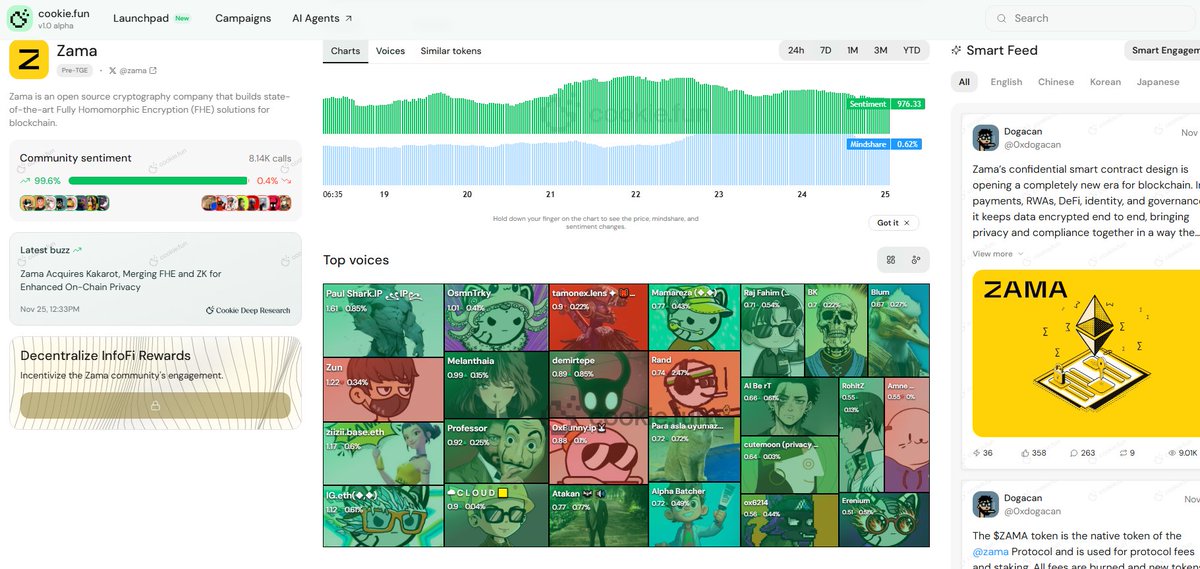Open the Smart Engagement sort dropdown
Viewport: 1200px width, 569px height.
click(1162, 50)
